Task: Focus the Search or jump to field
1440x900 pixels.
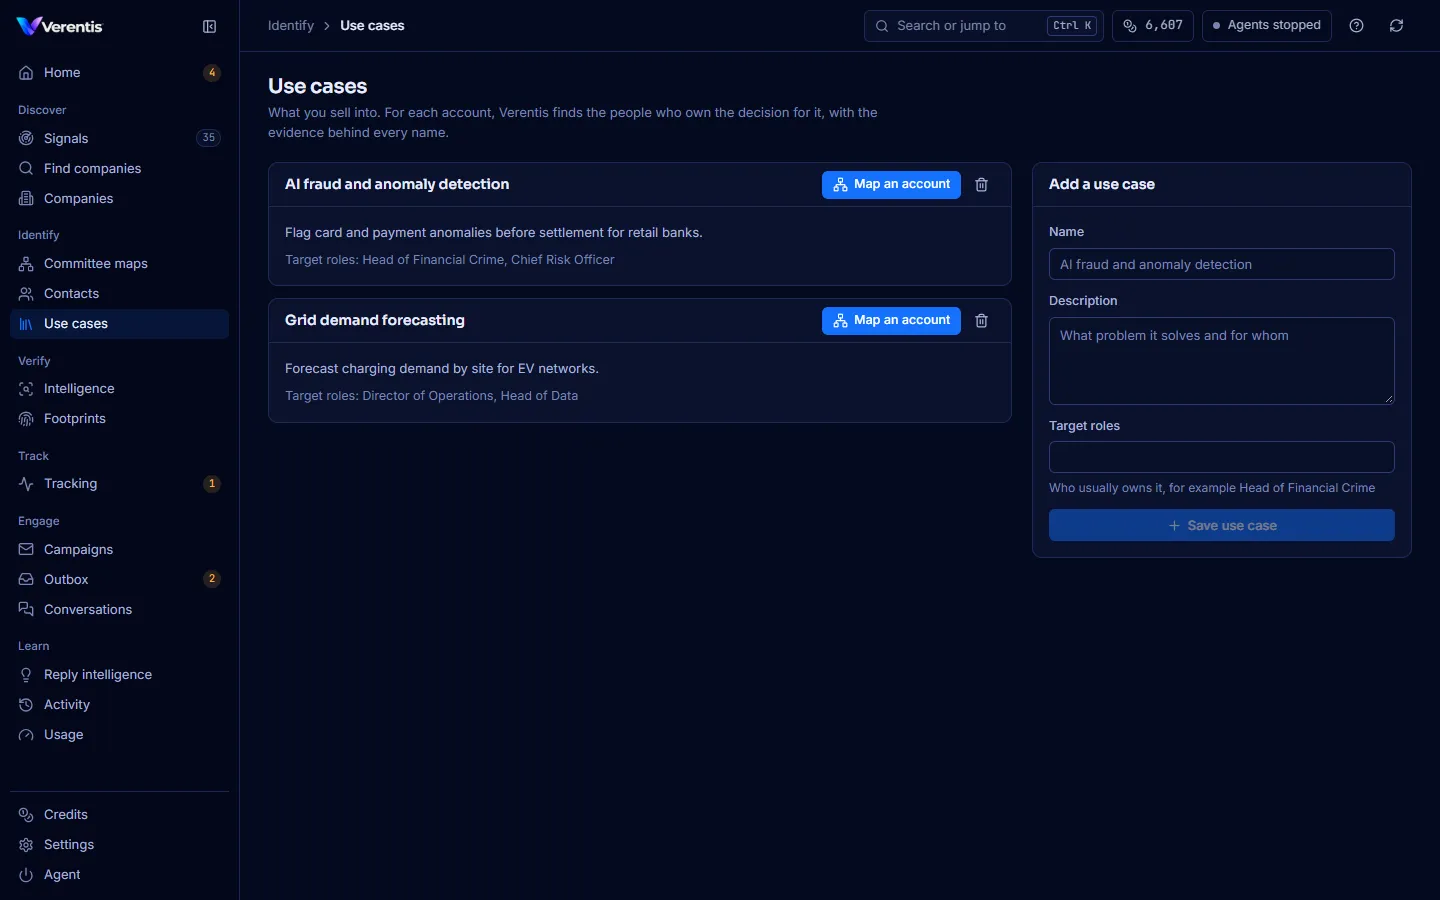Action: tap(983, 26)
